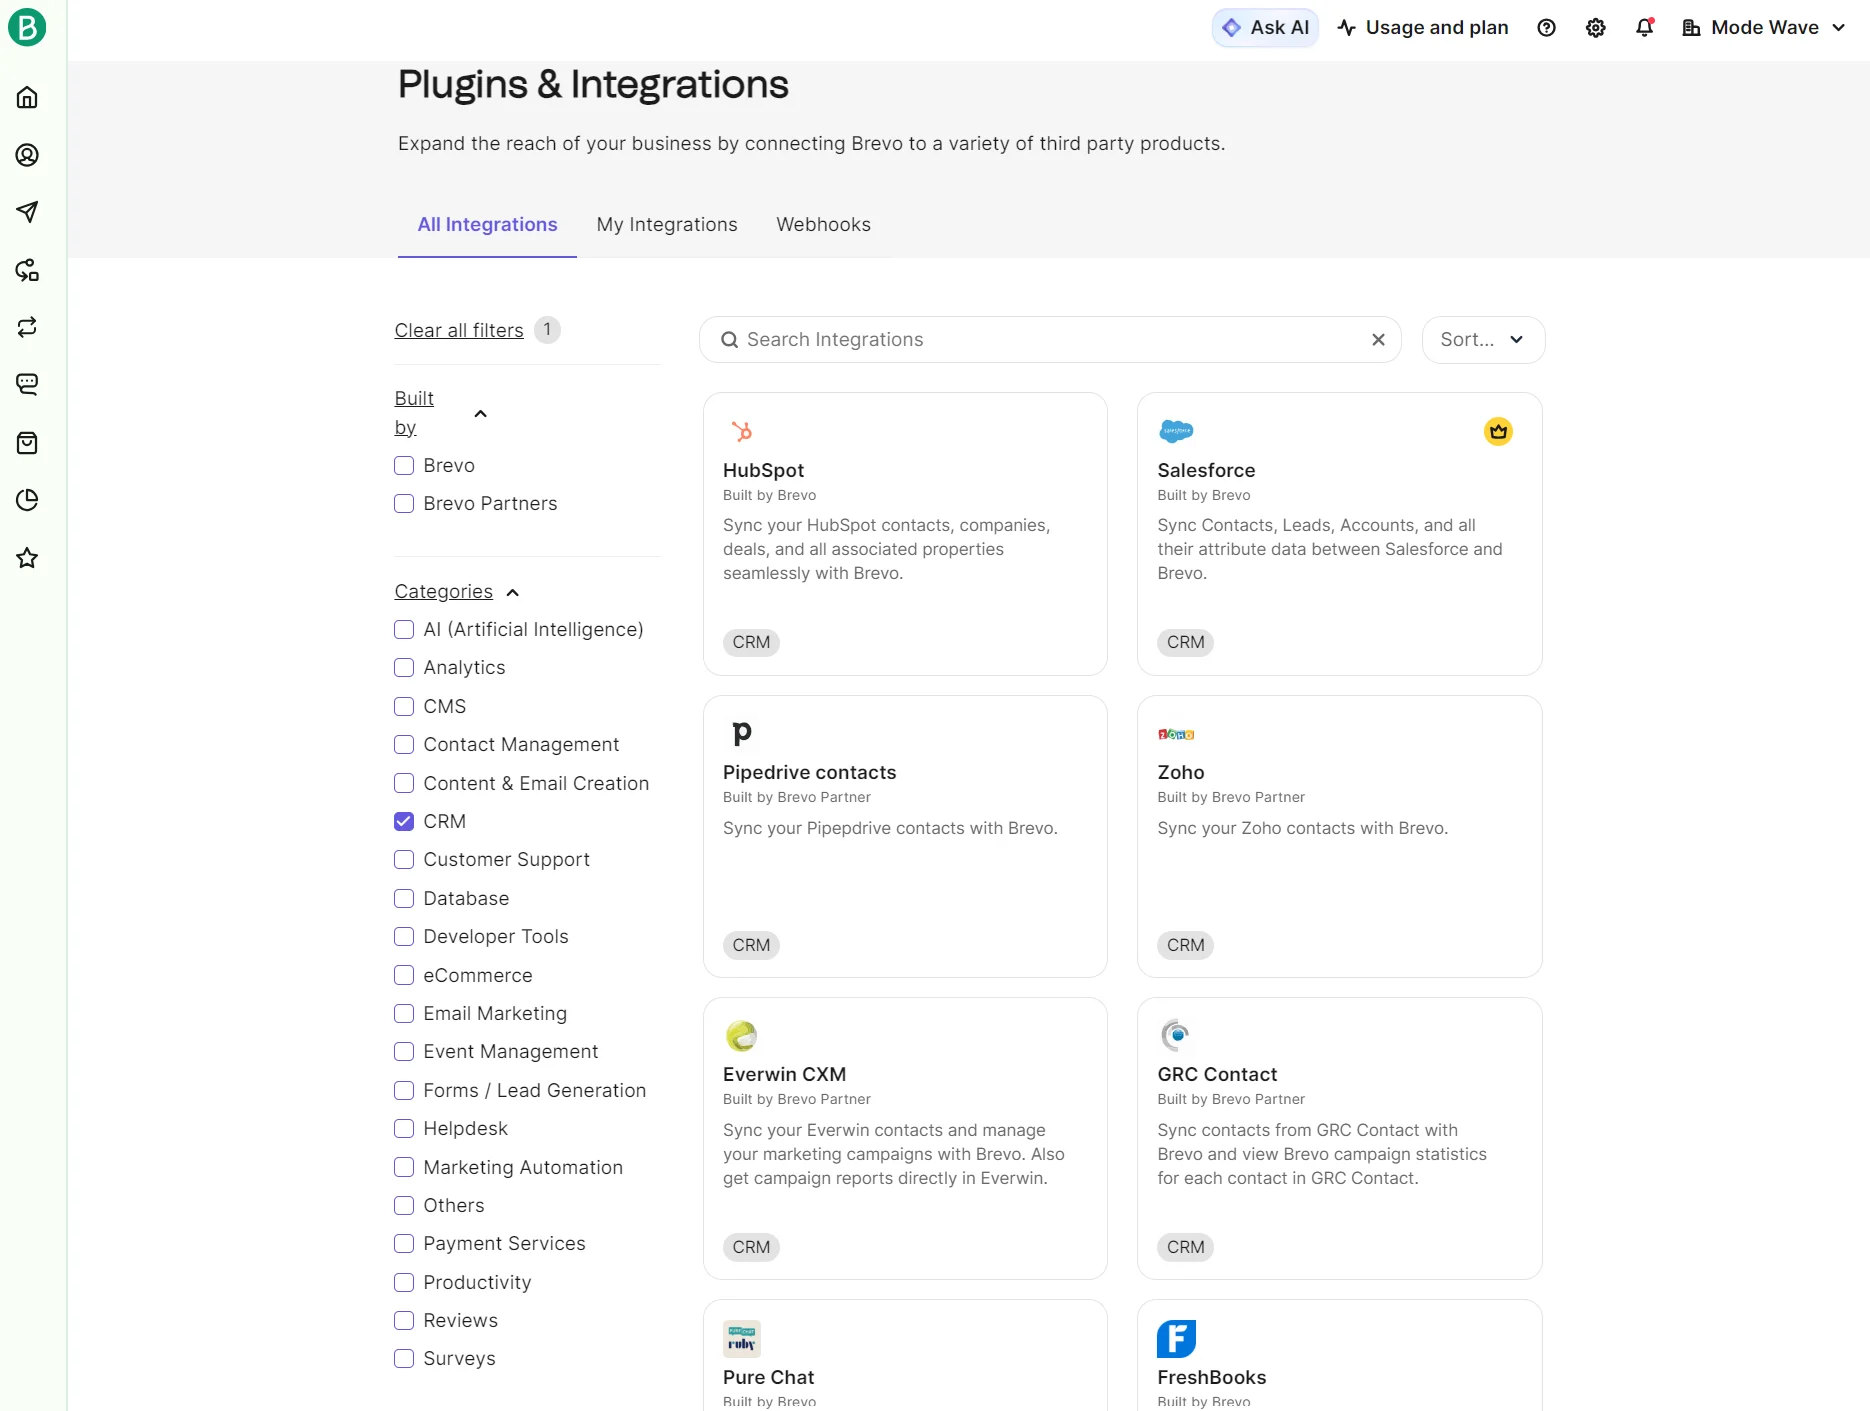
Task: Click Clear all filters link
Action: click(x=459, y=331)
